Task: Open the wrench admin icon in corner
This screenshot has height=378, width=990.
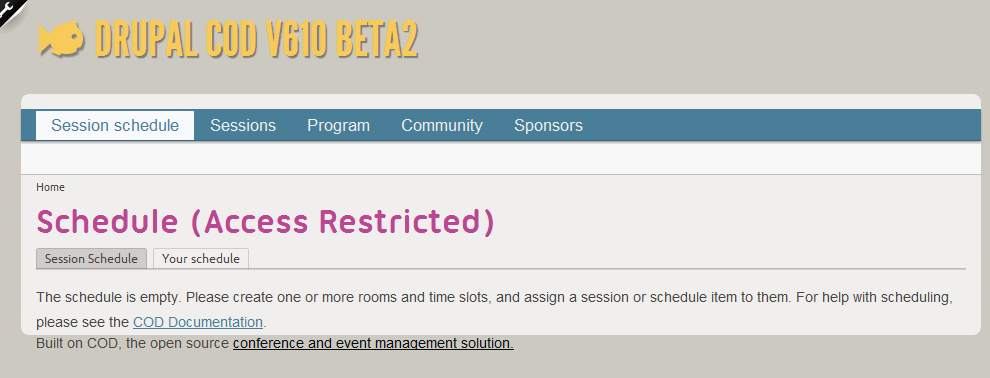Action: point(11,9)
